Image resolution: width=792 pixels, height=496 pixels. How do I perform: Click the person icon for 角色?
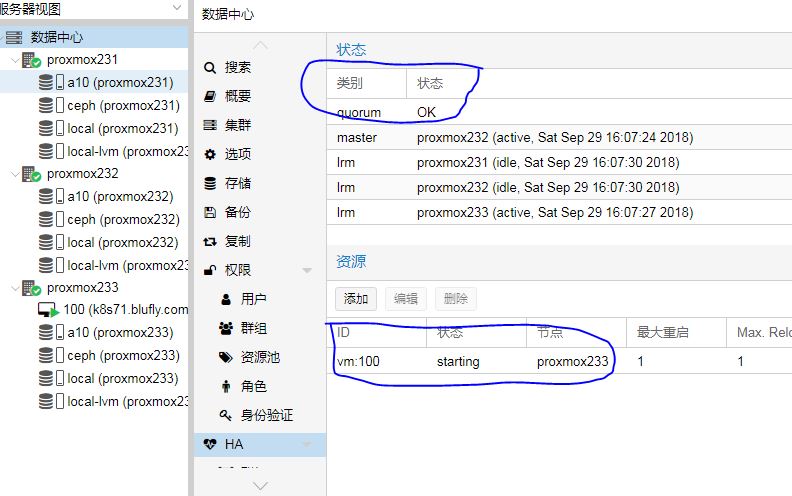(226, 386)
